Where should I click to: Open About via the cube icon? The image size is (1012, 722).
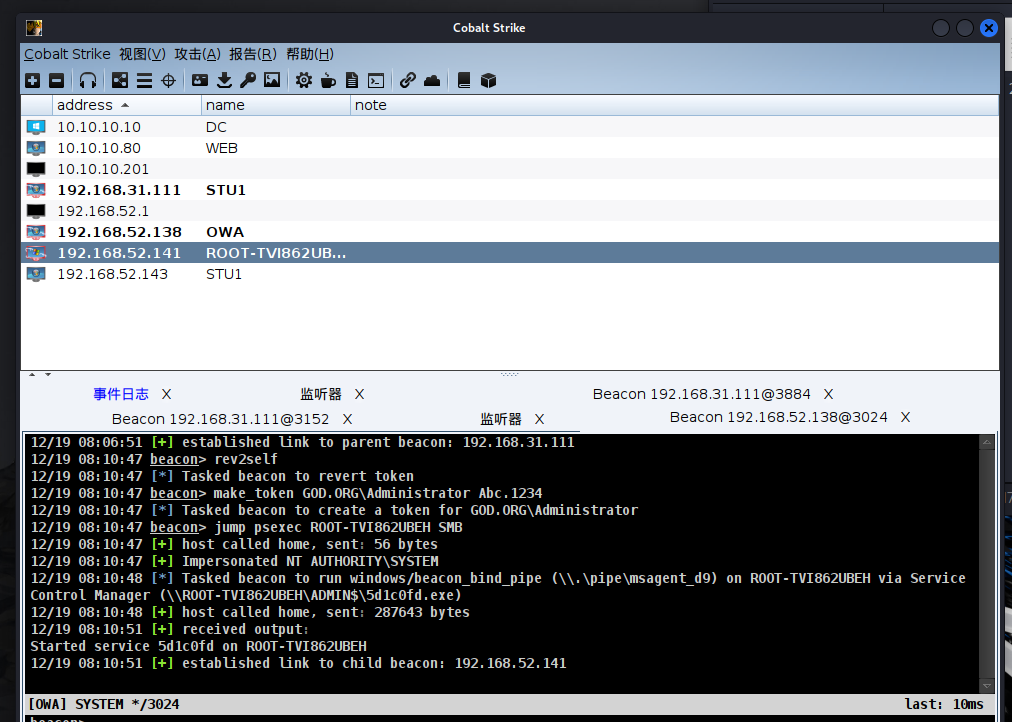tap(489, 81)
